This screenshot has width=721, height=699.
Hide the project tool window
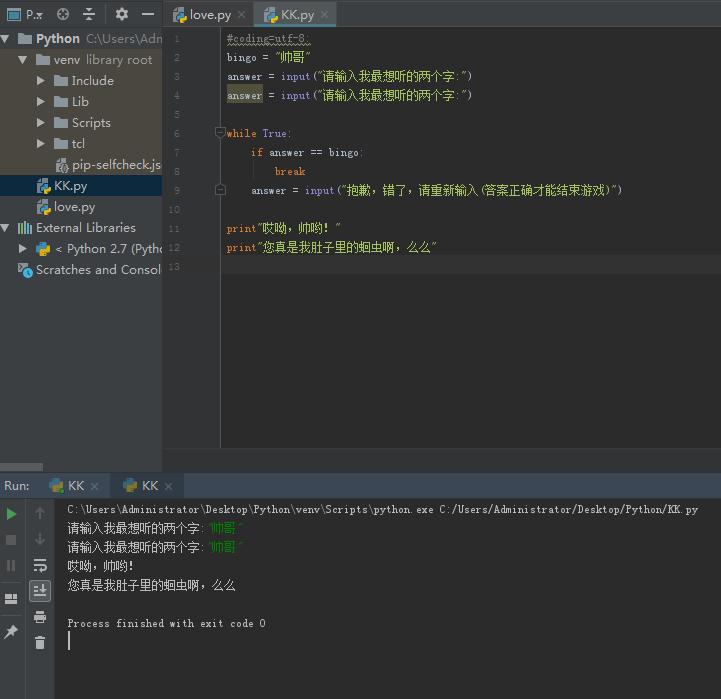(148, 15)
